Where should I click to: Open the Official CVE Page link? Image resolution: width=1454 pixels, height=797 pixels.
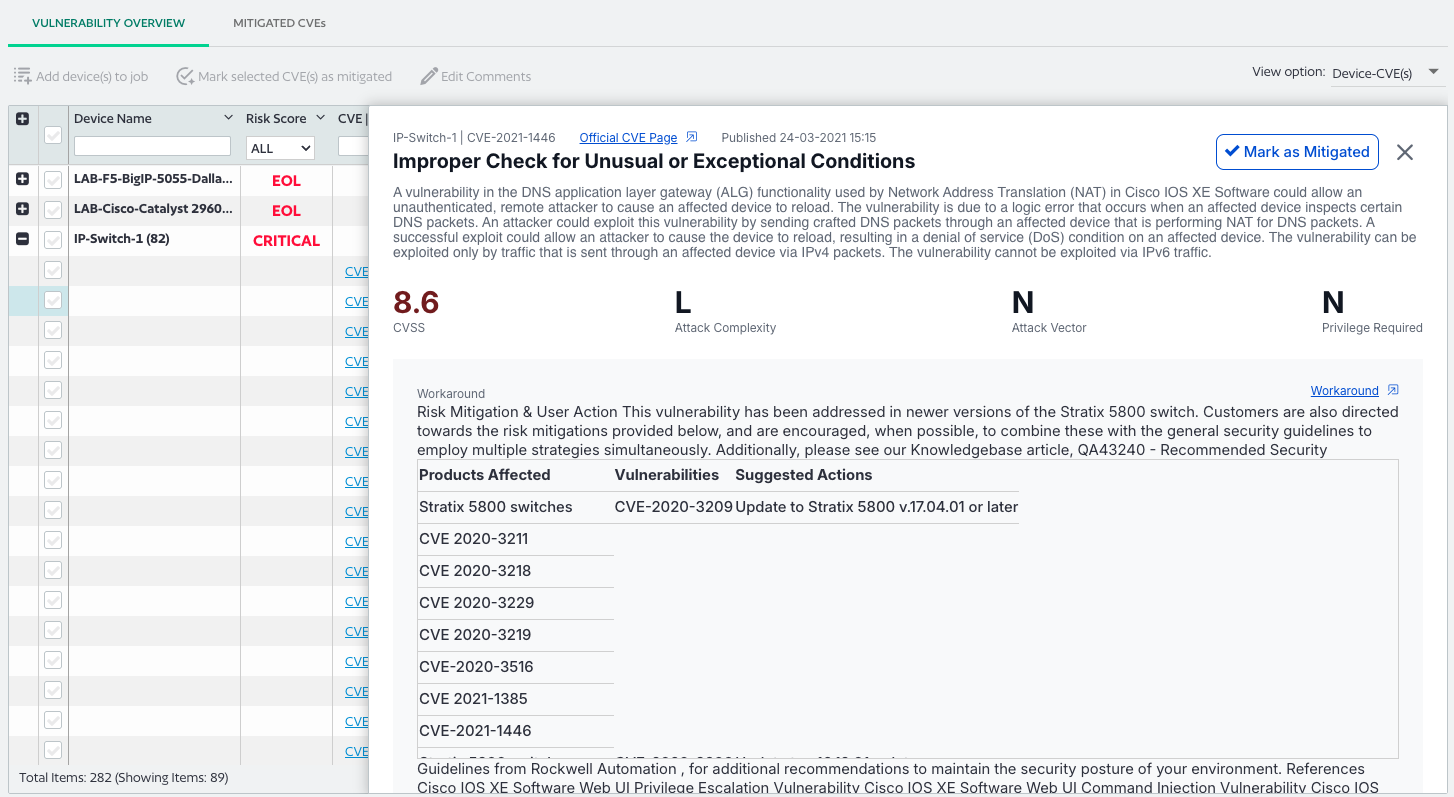pyautogui.click(x=628, y=138)
